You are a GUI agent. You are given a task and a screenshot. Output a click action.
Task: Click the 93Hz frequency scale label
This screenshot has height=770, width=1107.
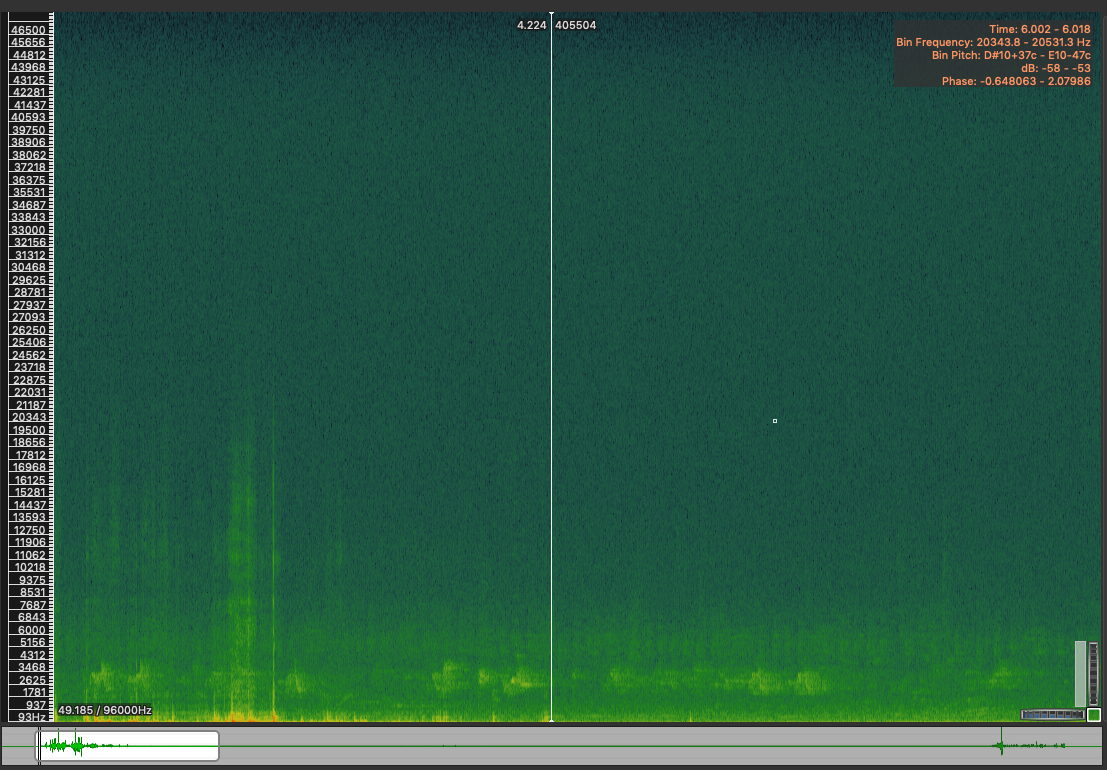click(x=32, y=717)
